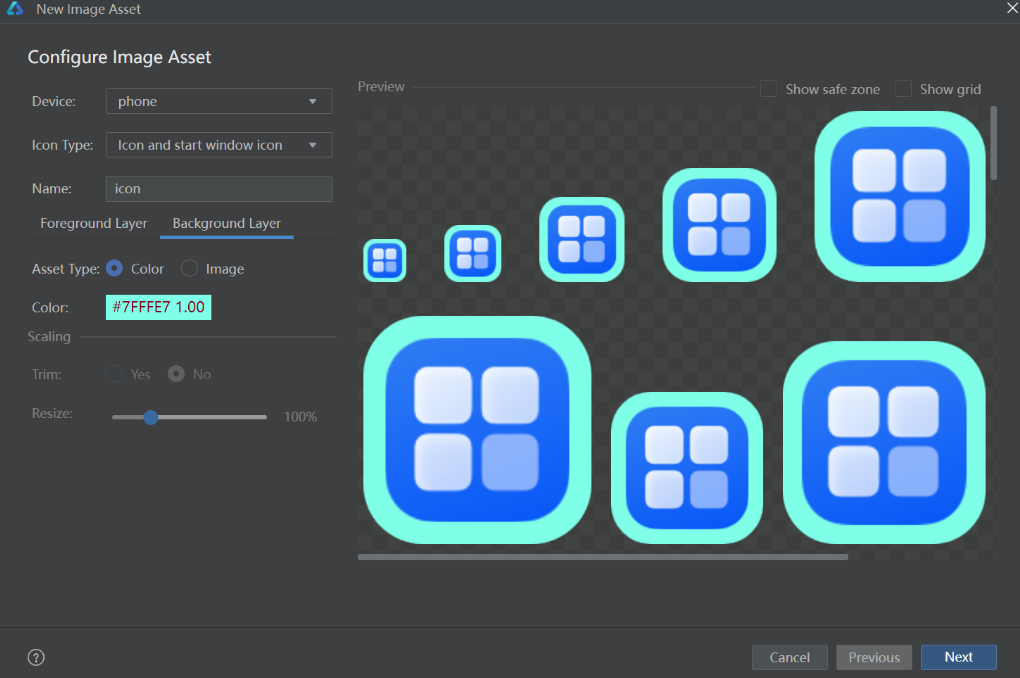
Task: Click in the Name input field
Action: 218,189
